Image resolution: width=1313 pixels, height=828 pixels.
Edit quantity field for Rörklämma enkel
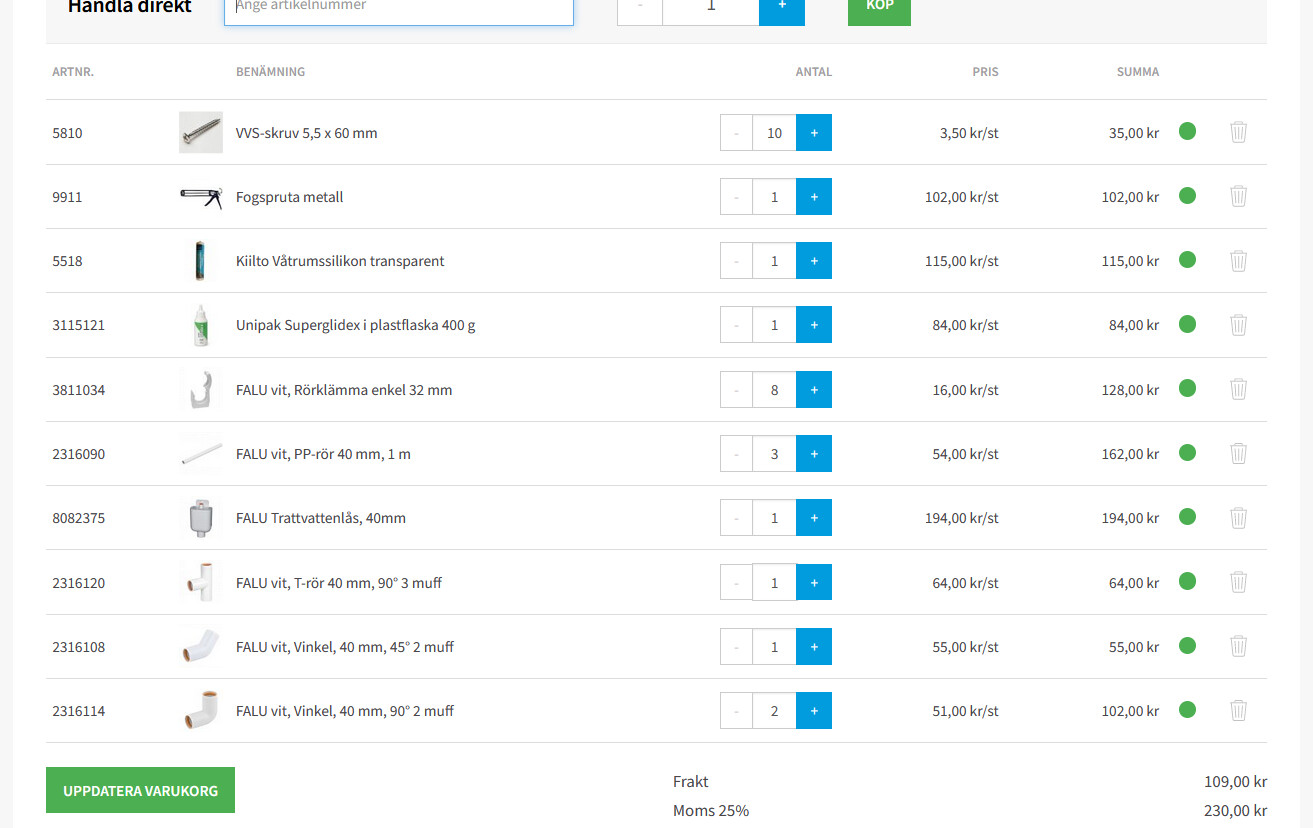click(x=774, y=390)
